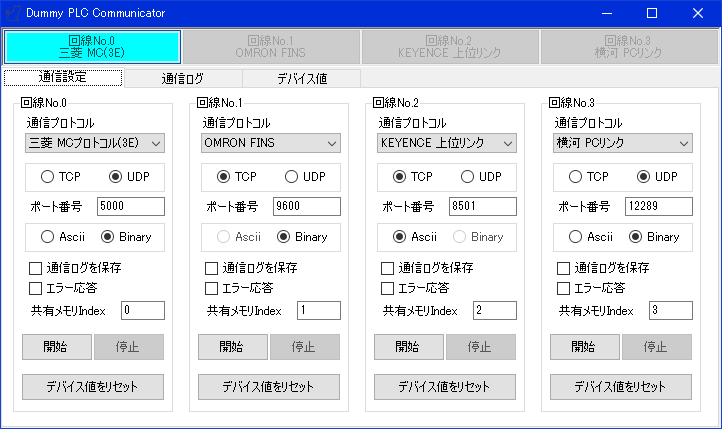
Task: Select the 回線No.0 三菱 MC(3E) line button
Action: pos(92,47)
